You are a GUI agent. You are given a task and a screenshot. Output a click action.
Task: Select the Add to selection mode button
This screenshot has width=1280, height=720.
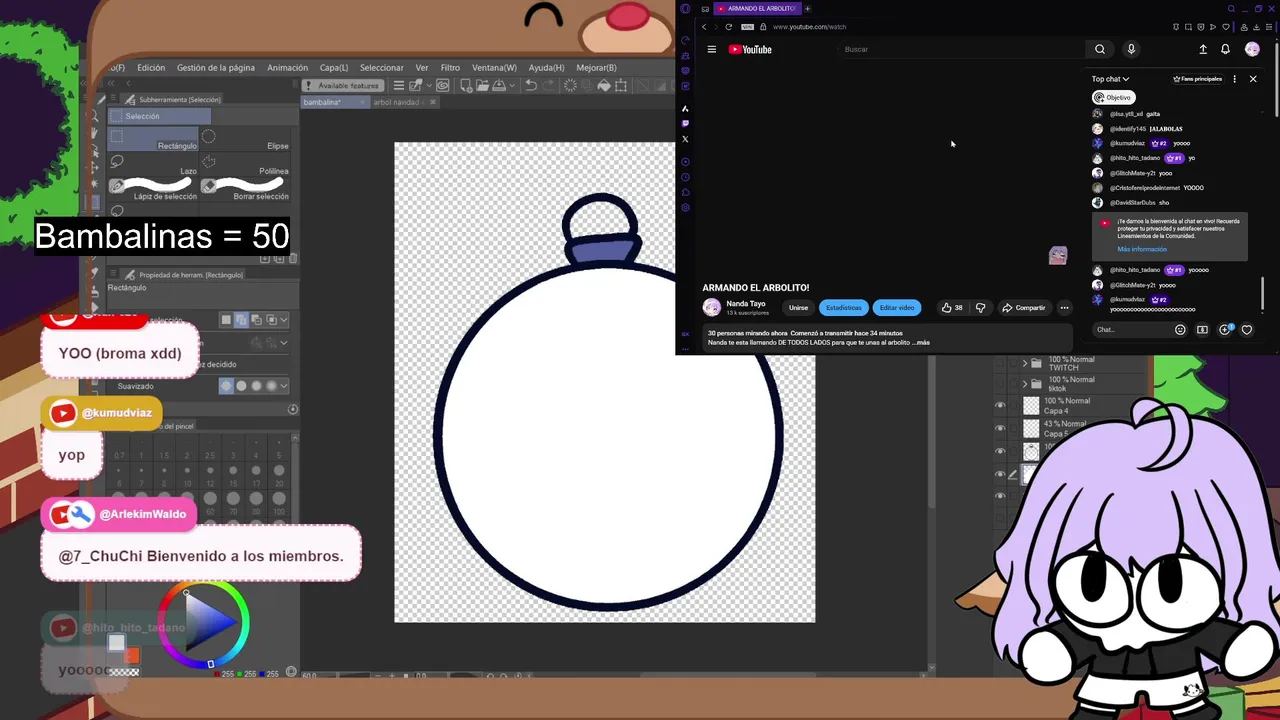pyautogui.click(x=241, y=320)
